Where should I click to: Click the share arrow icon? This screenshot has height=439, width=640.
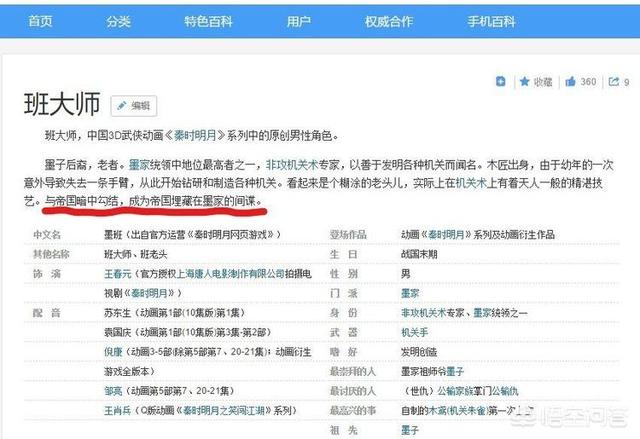(614, 82)
